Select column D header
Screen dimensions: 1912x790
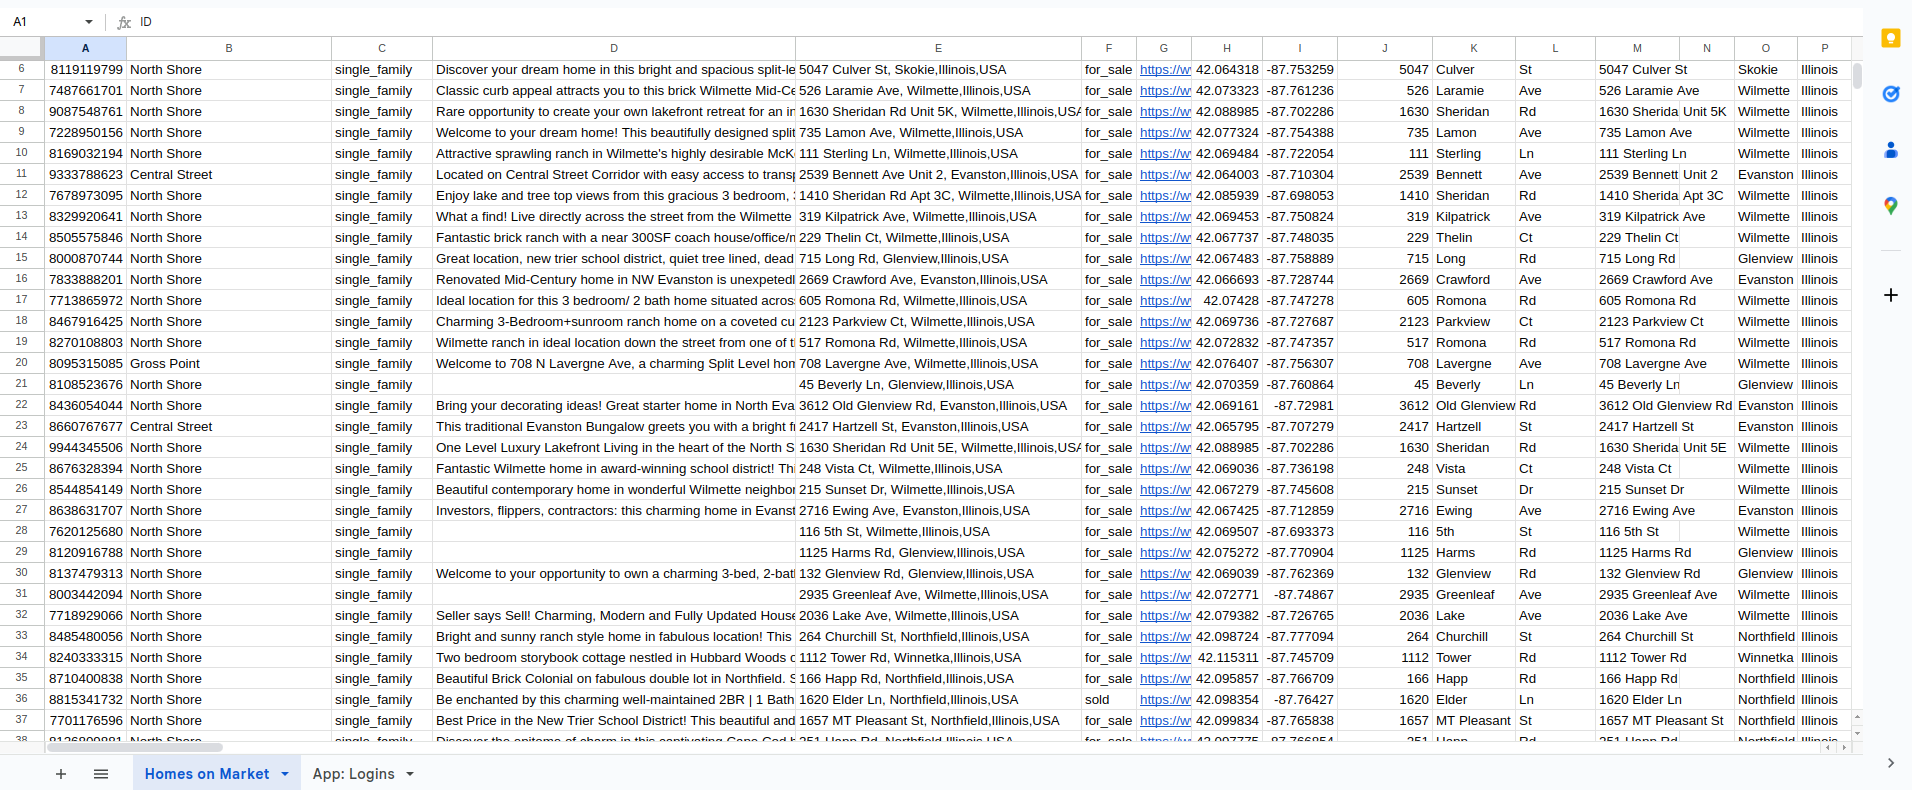point(614,48)
